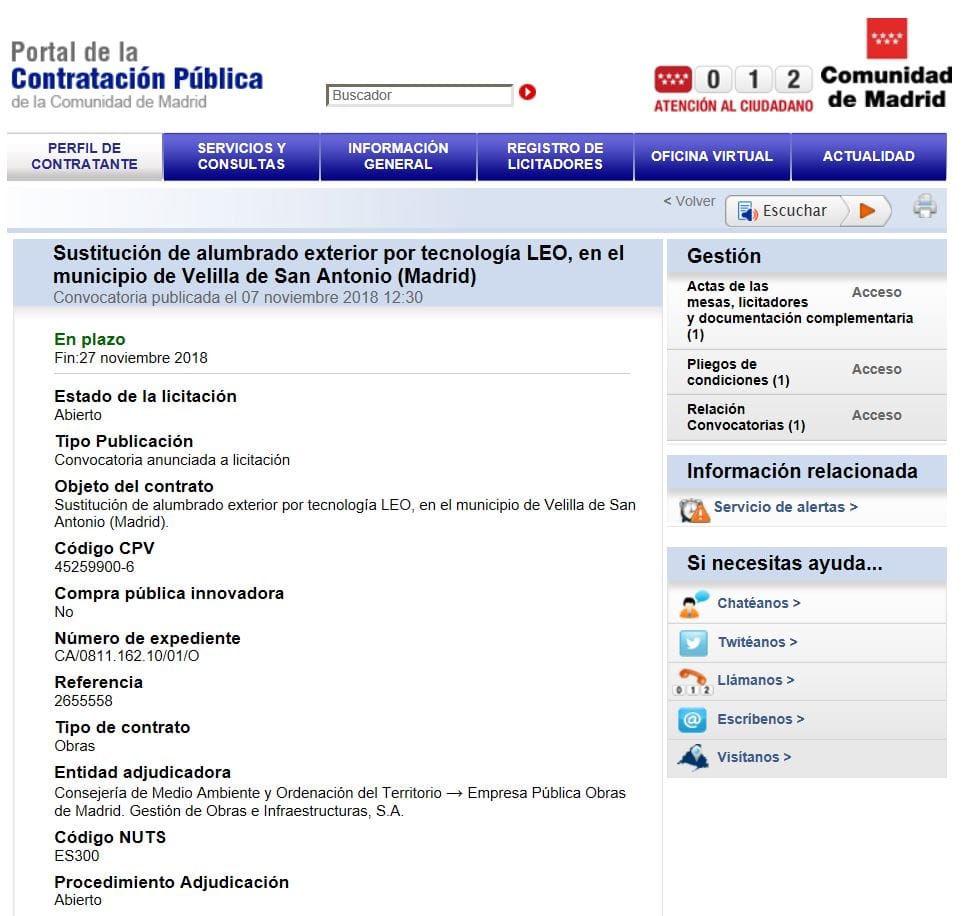Open the Escríbenos link
This screenshot has width=971, height=916.
tap(760, 719)
